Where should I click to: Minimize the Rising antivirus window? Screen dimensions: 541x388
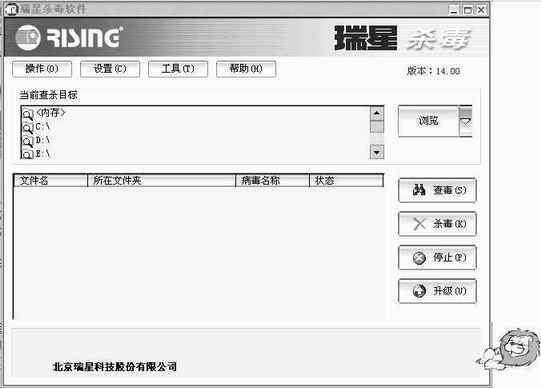tap(454, 10)
